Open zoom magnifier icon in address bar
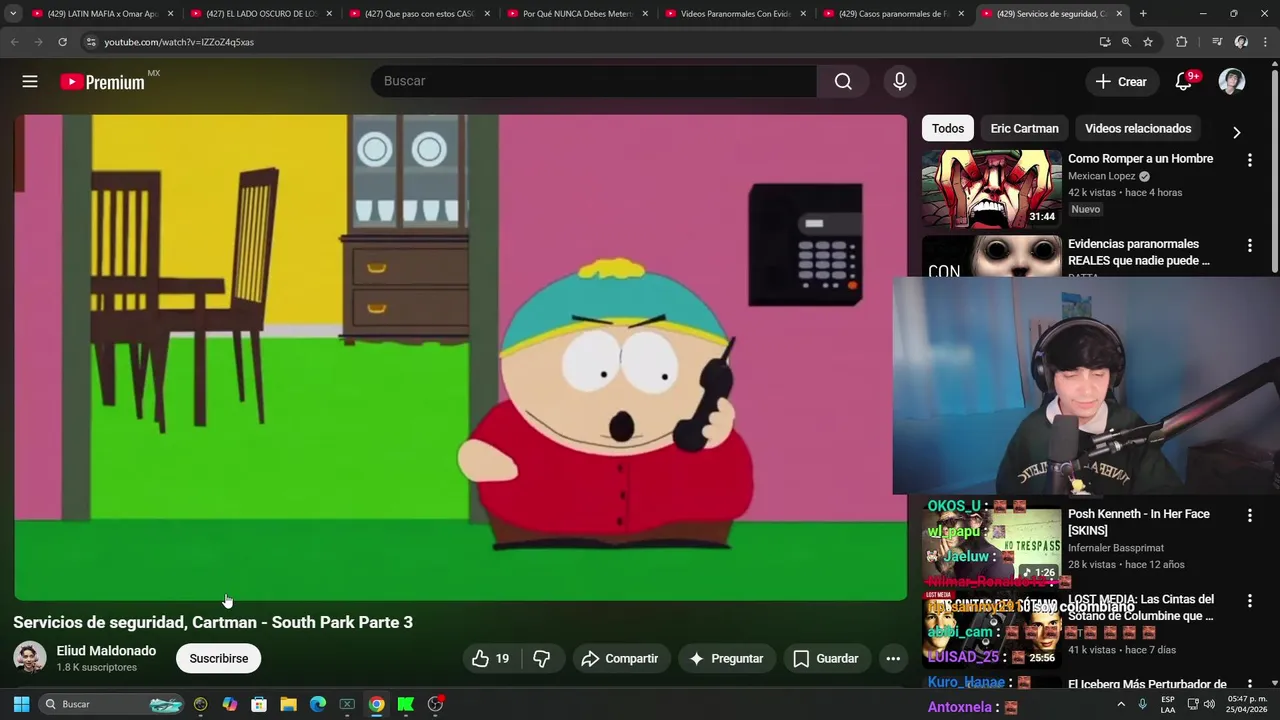Screen dimensions: 1280x720 [x=1126, y=42]
